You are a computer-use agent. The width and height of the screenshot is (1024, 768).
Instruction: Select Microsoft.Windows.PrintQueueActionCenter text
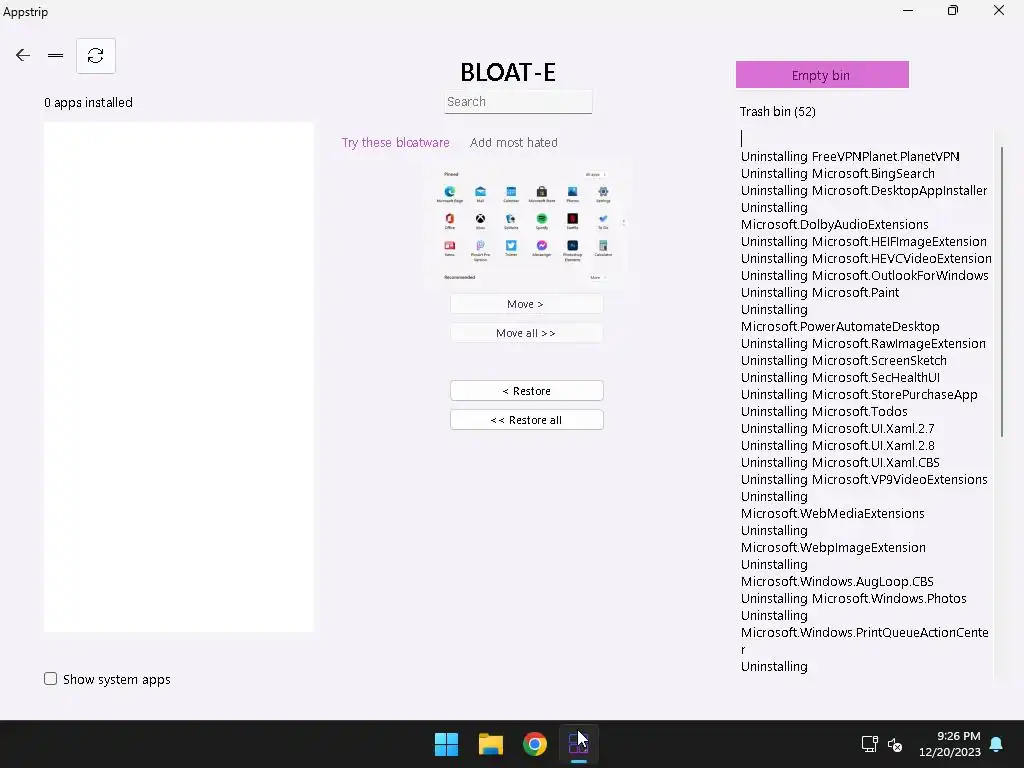865,641
